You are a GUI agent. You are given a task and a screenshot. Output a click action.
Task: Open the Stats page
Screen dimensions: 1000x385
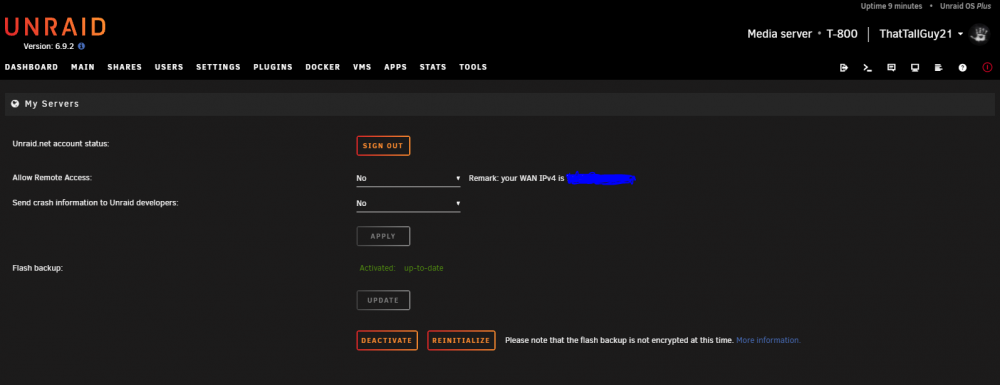433,67
